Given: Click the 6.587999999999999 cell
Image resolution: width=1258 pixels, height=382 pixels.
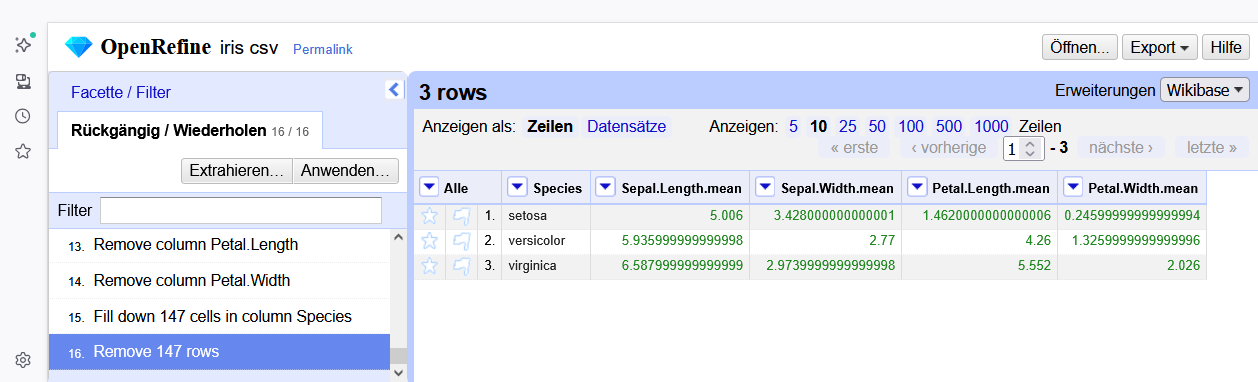Looking at the screenshot, I should 670,266.
